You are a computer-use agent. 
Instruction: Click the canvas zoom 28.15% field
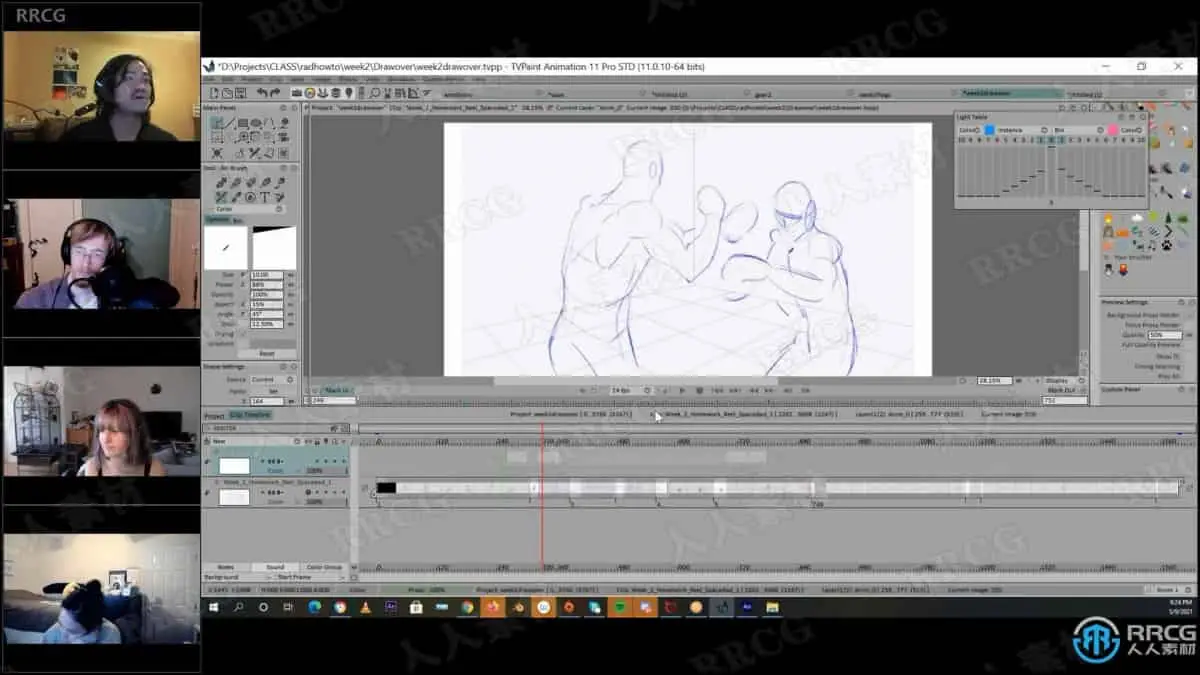(x=993, y=381)
